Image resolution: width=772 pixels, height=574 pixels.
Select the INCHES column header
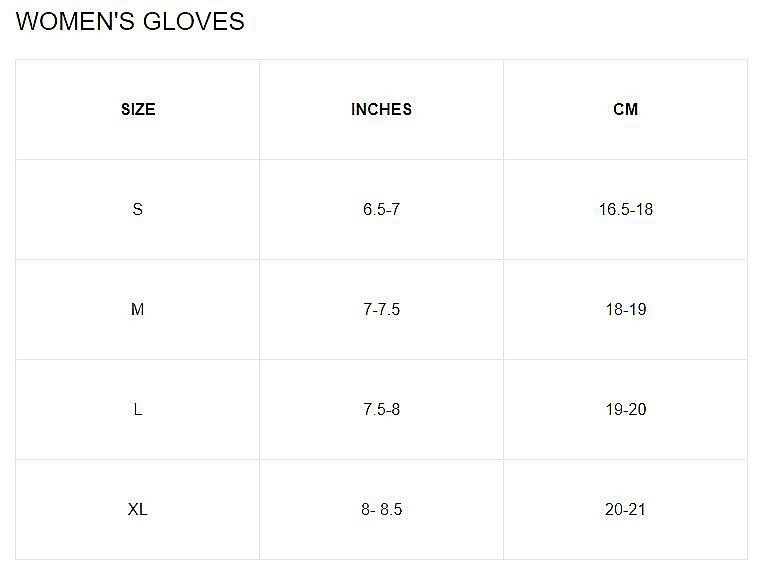pos(381,109)
